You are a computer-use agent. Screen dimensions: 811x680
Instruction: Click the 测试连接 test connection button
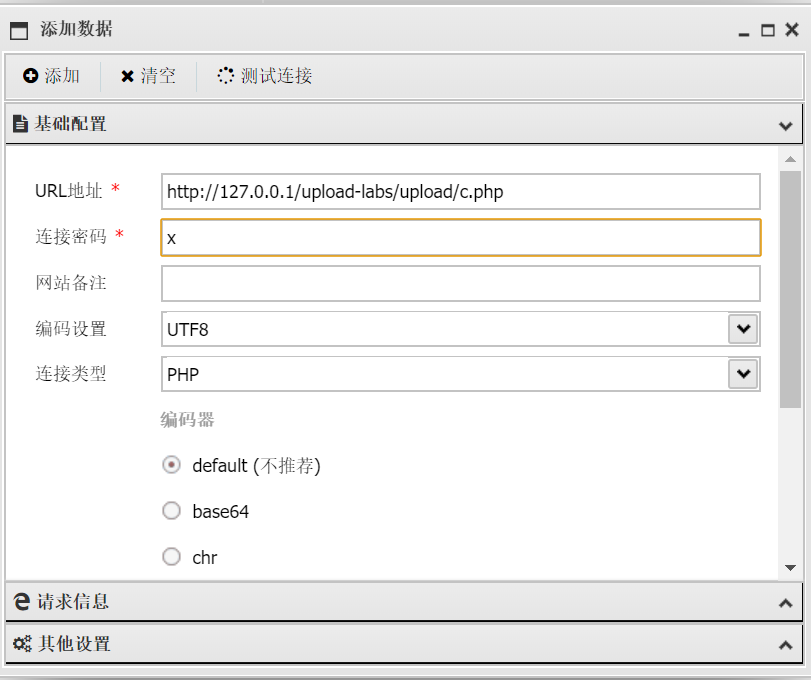click(264, 76)
